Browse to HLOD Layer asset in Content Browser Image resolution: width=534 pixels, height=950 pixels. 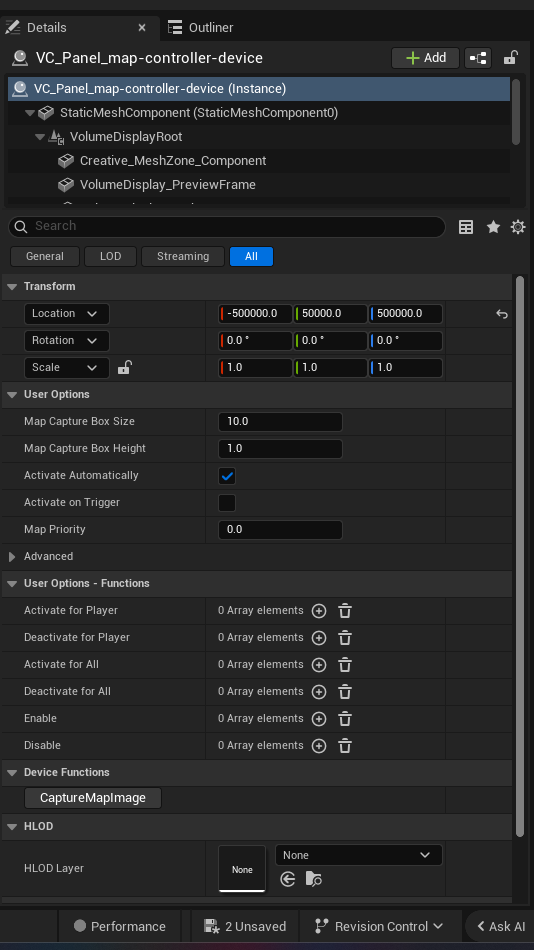313,879
